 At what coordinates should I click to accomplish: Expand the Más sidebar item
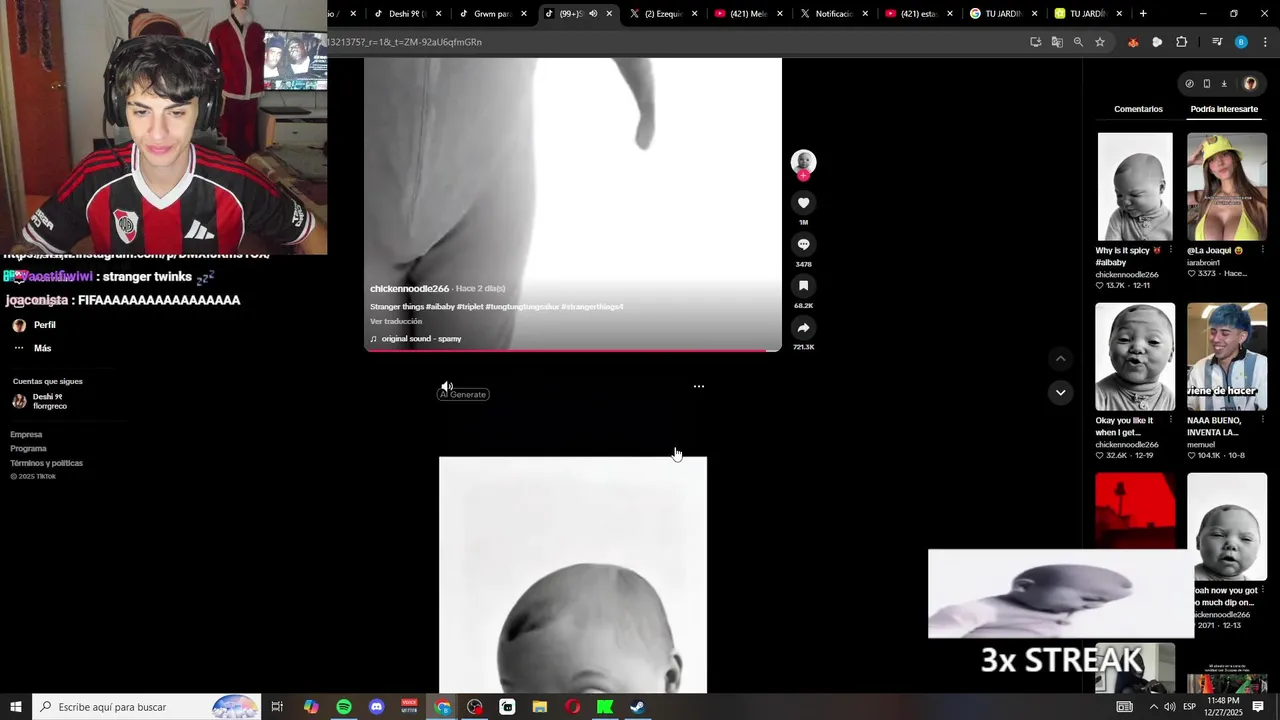click(x=31, y=348)
